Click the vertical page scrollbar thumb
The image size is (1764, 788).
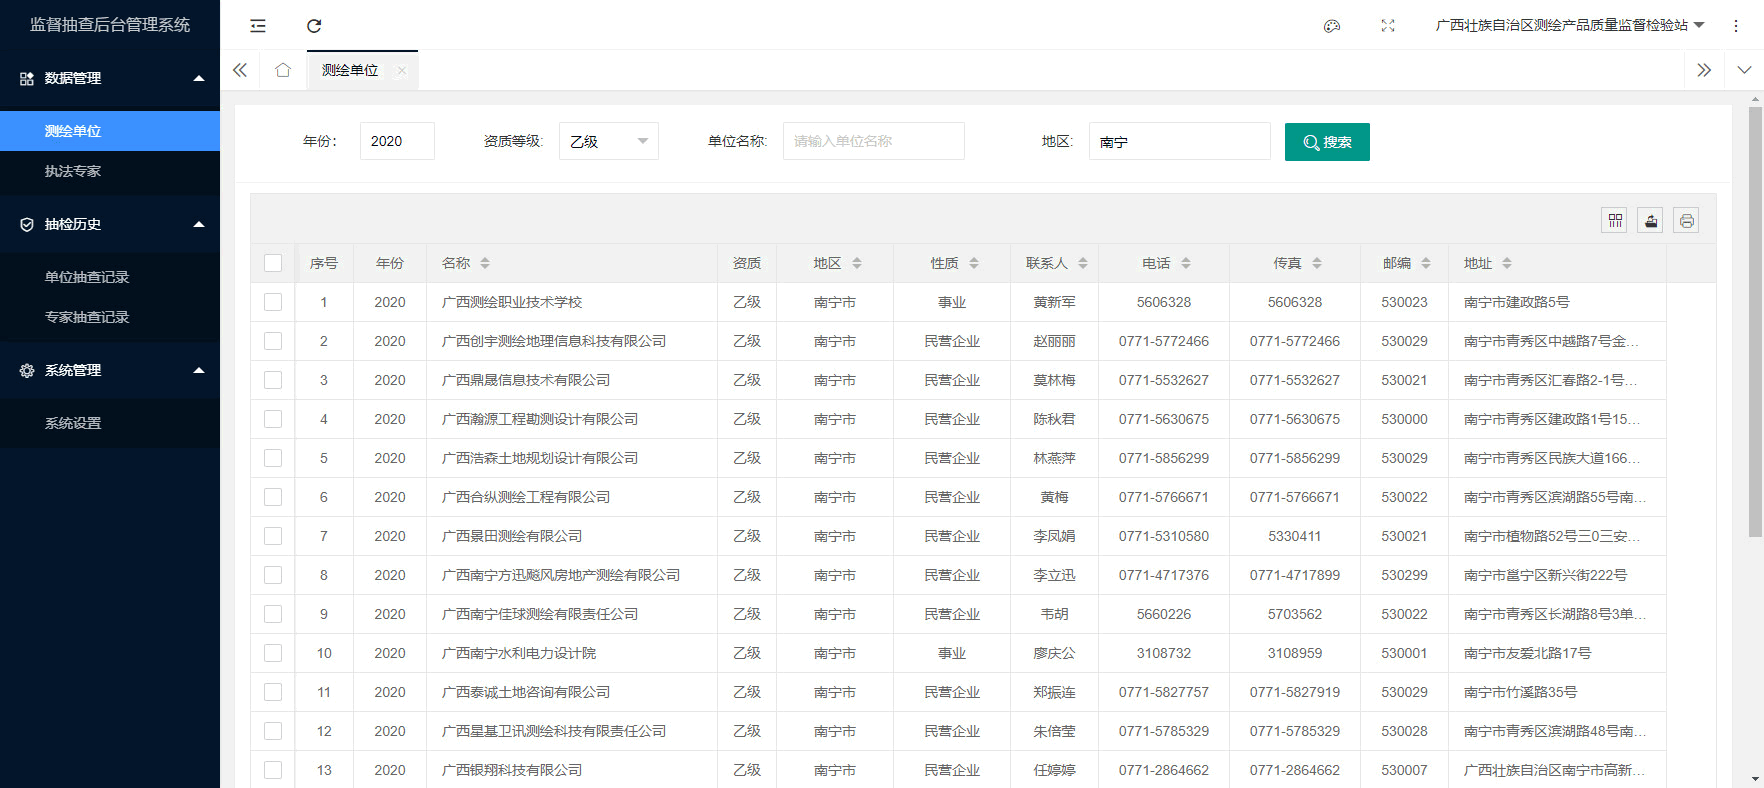pos(1755,320)
